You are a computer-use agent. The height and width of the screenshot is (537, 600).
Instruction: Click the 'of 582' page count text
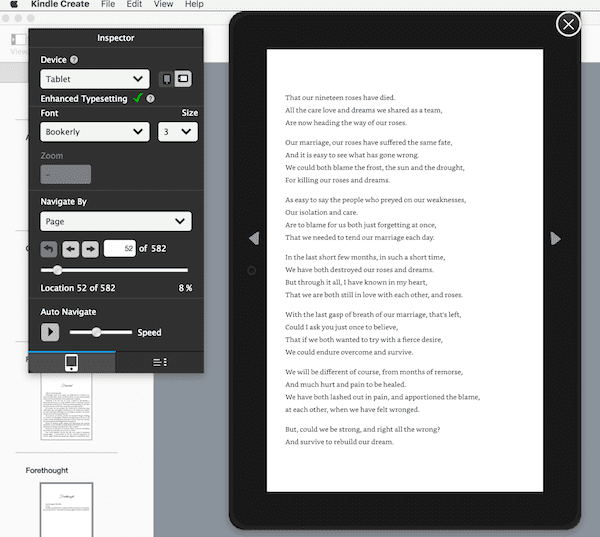[153, 249]
